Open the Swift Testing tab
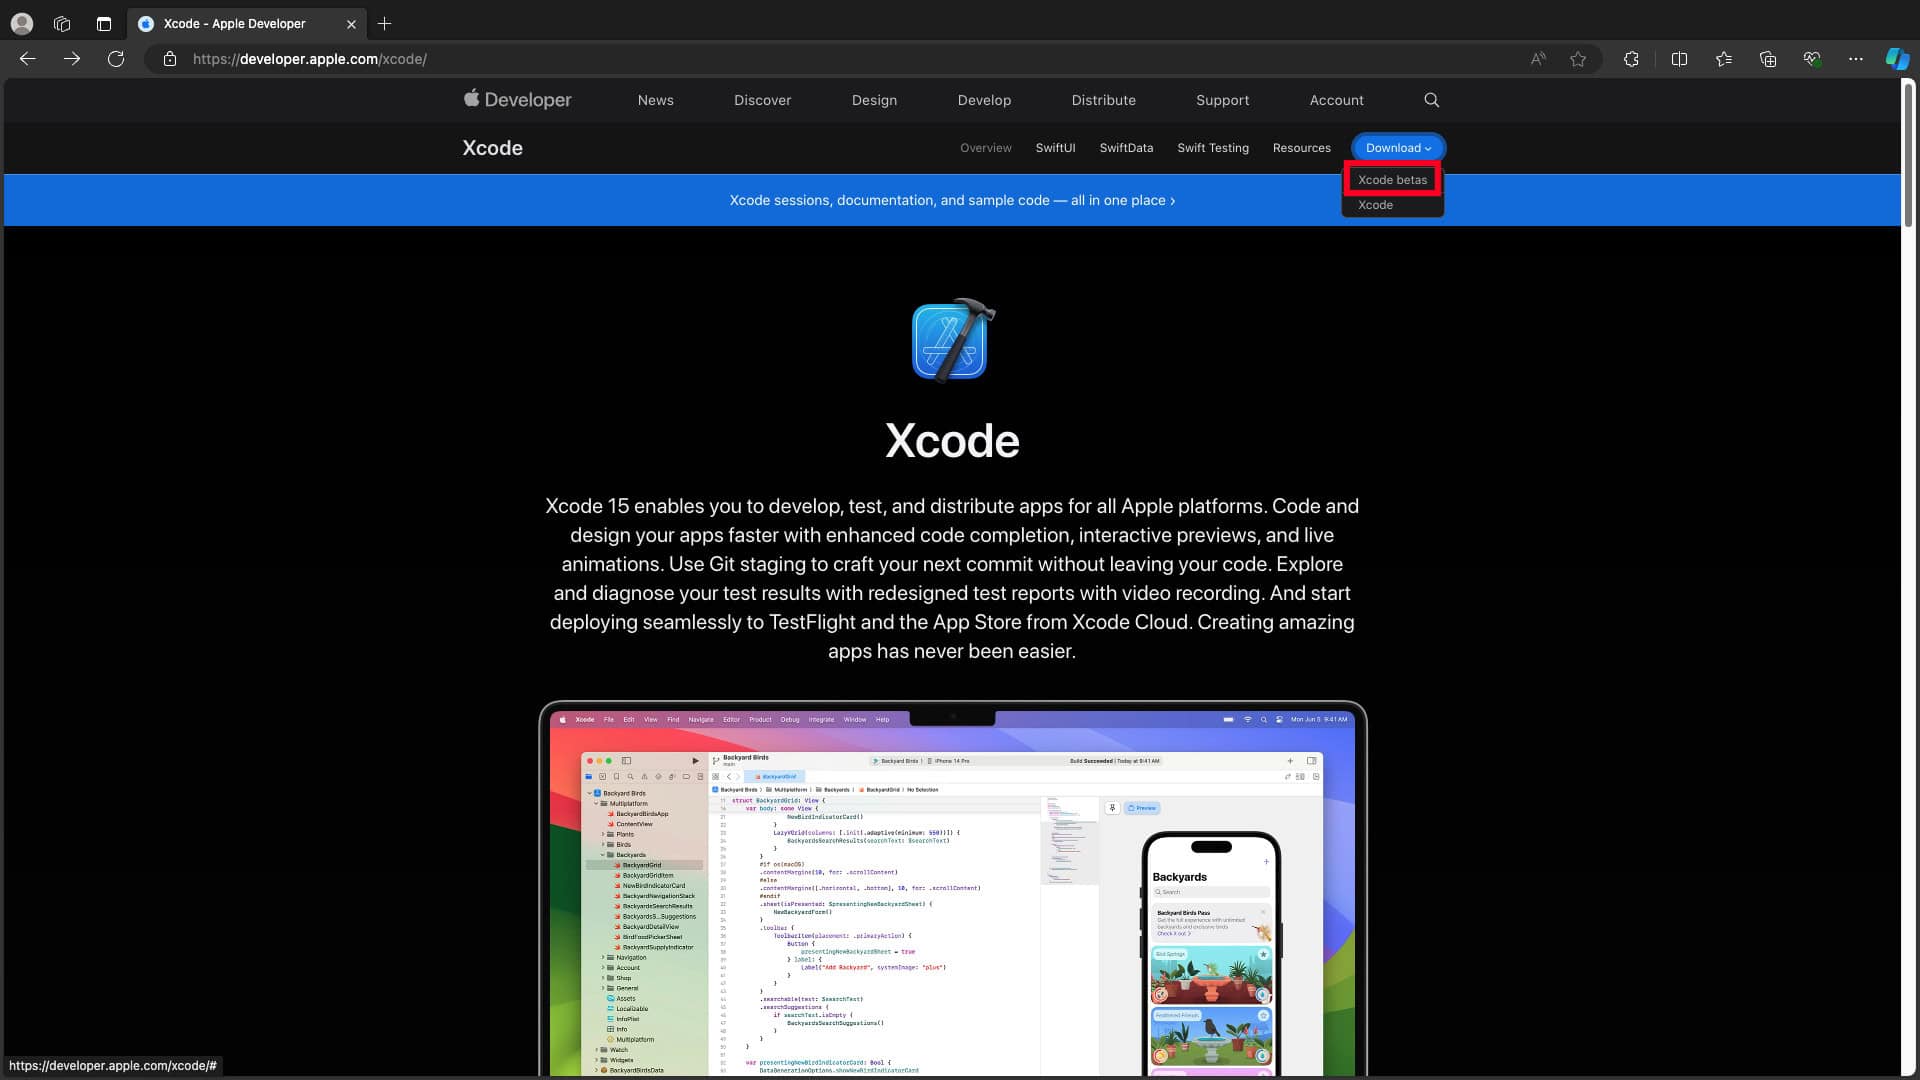 pos(1212,148)
